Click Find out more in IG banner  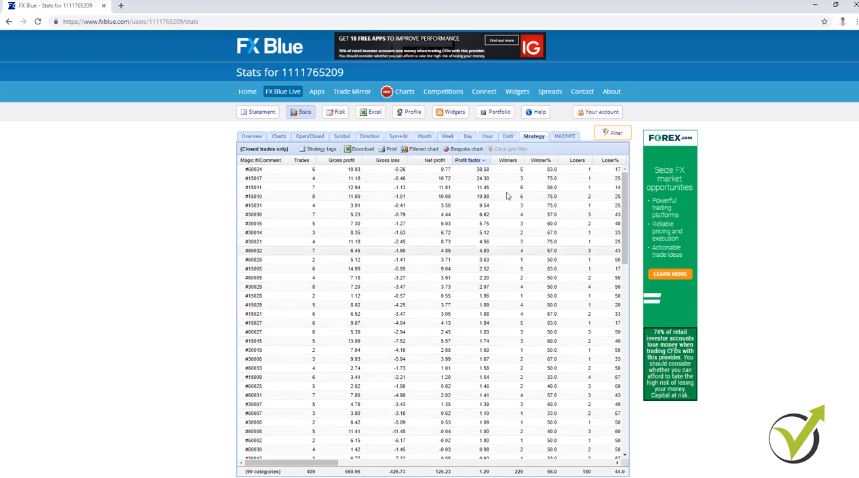pyautogui.click(x=501, y=40)
